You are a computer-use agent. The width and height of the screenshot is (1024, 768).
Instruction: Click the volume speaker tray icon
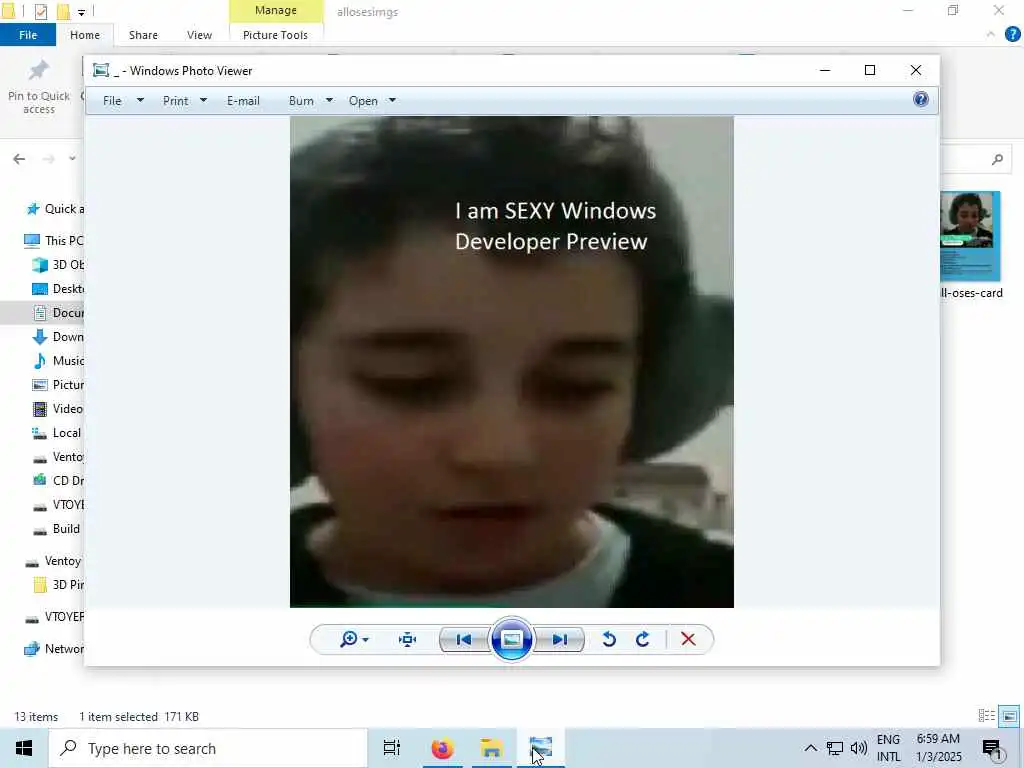pos(859,748)
